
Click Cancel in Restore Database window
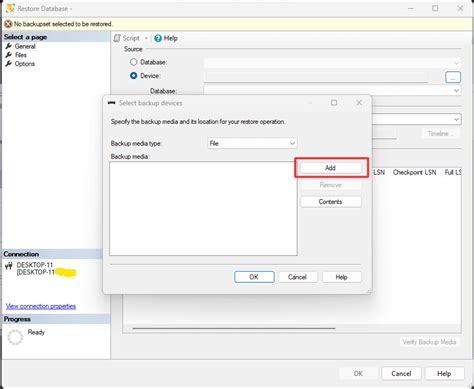tap(401, 374)
